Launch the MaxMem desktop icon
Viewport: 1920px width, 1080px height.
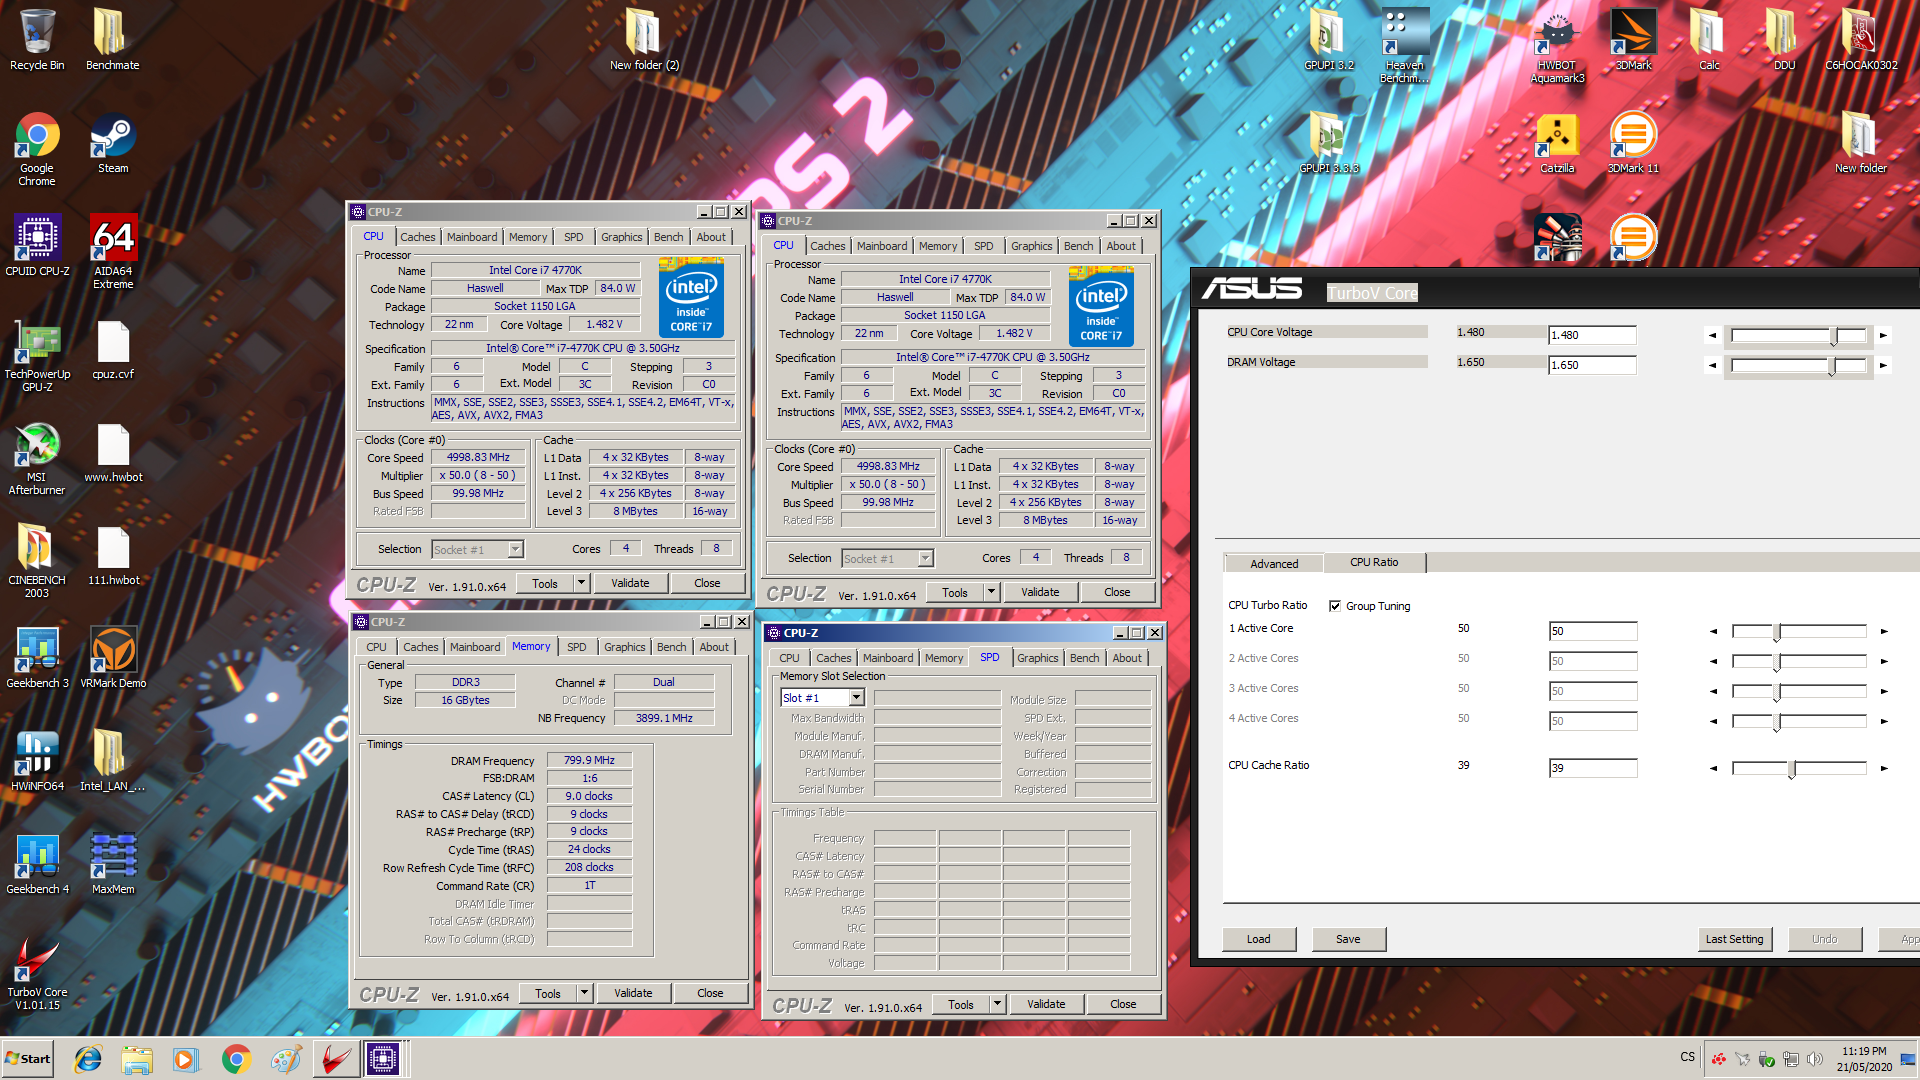click(113, 863)
